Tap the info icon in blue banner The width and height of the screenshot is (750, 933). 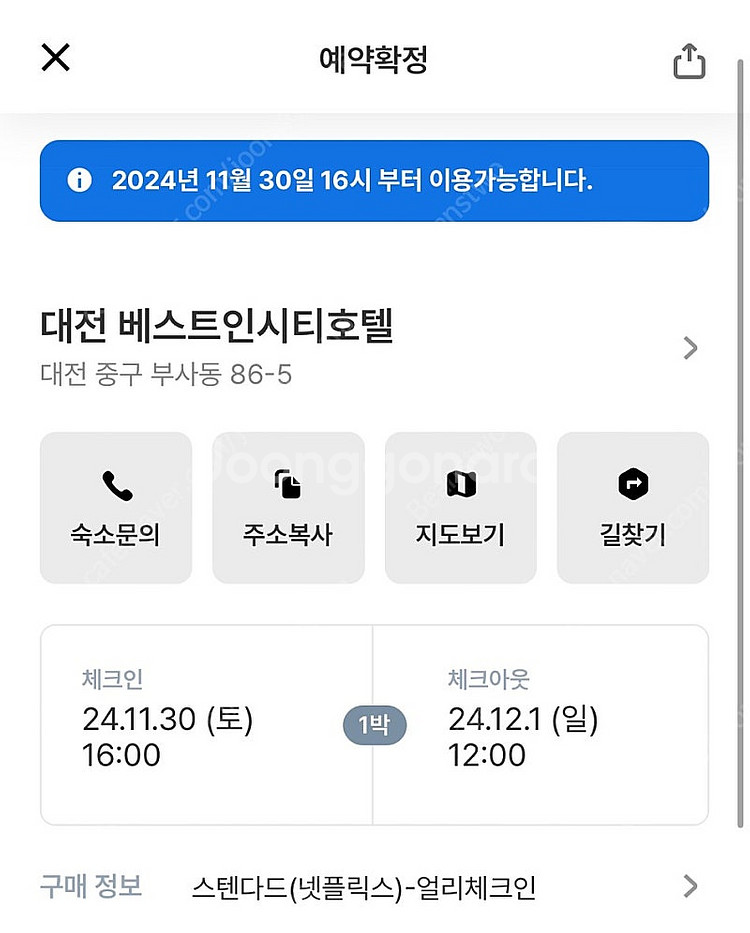79,180
